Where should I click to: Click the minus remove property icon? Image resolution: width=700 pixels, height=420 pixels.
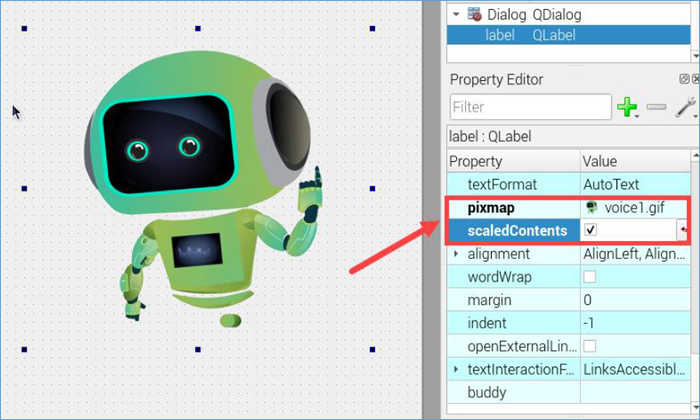click(656, 107)
